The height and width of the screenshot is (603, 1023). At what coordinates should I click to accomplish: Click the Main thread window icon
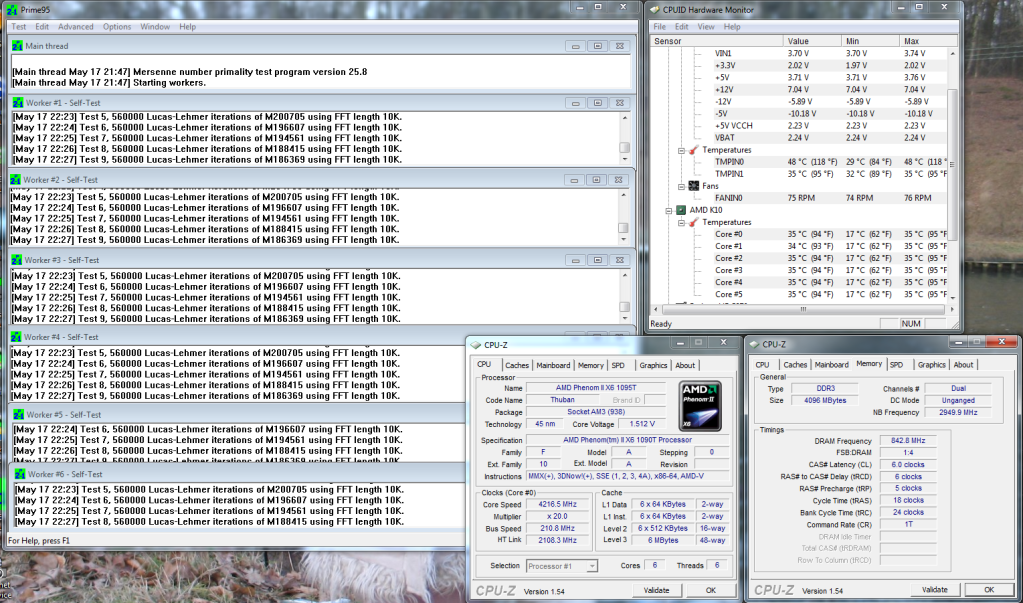coord(17,46)
